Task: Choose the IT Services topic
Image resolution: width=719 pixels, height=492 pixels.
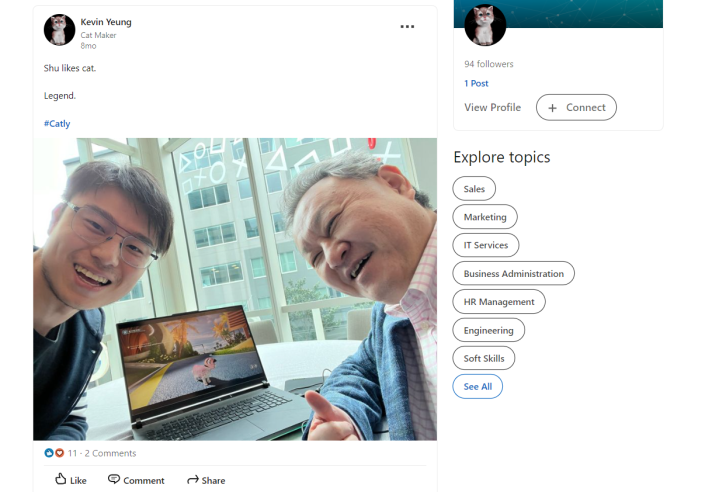Action: pyautogui.click(x=486, y=245)
